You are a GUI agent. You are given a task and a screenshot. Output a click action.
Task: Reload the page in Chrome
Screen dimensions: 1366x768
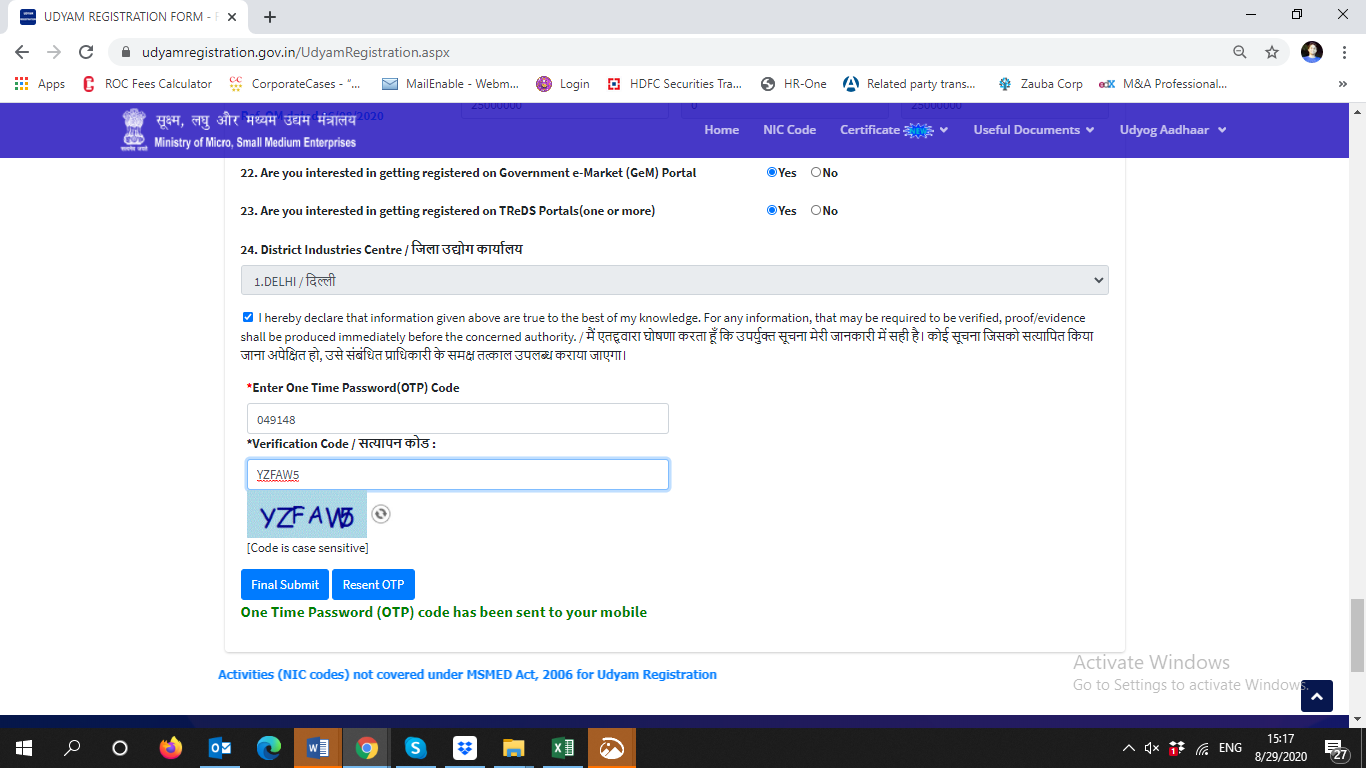86,52
